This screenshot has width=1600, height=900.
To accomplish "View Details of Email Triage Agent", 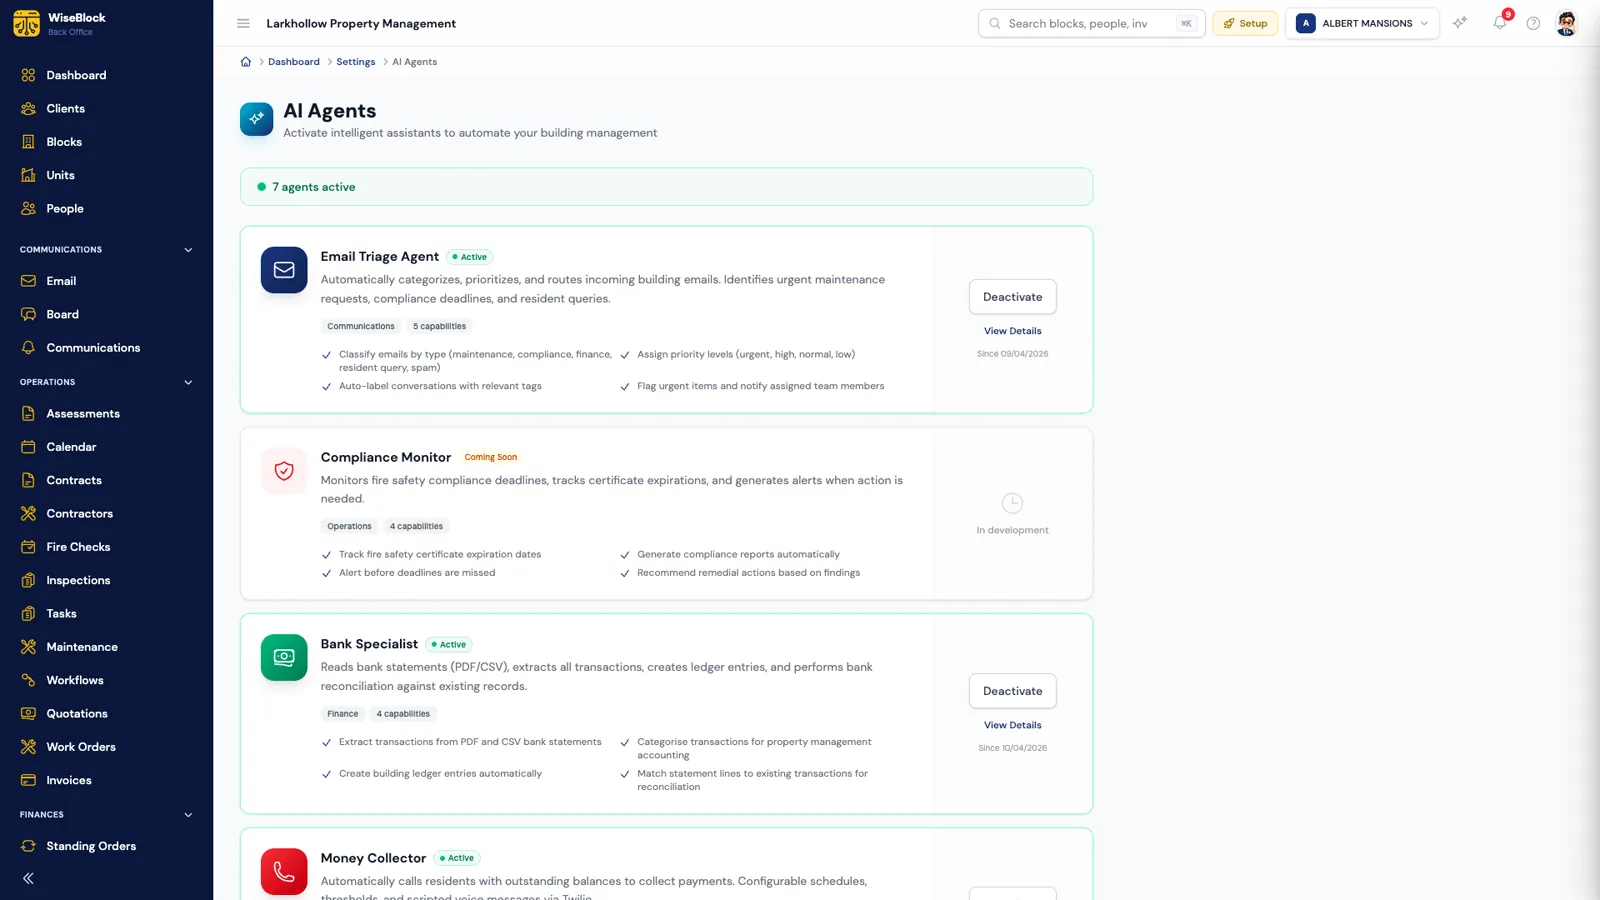I will 1012,331.
